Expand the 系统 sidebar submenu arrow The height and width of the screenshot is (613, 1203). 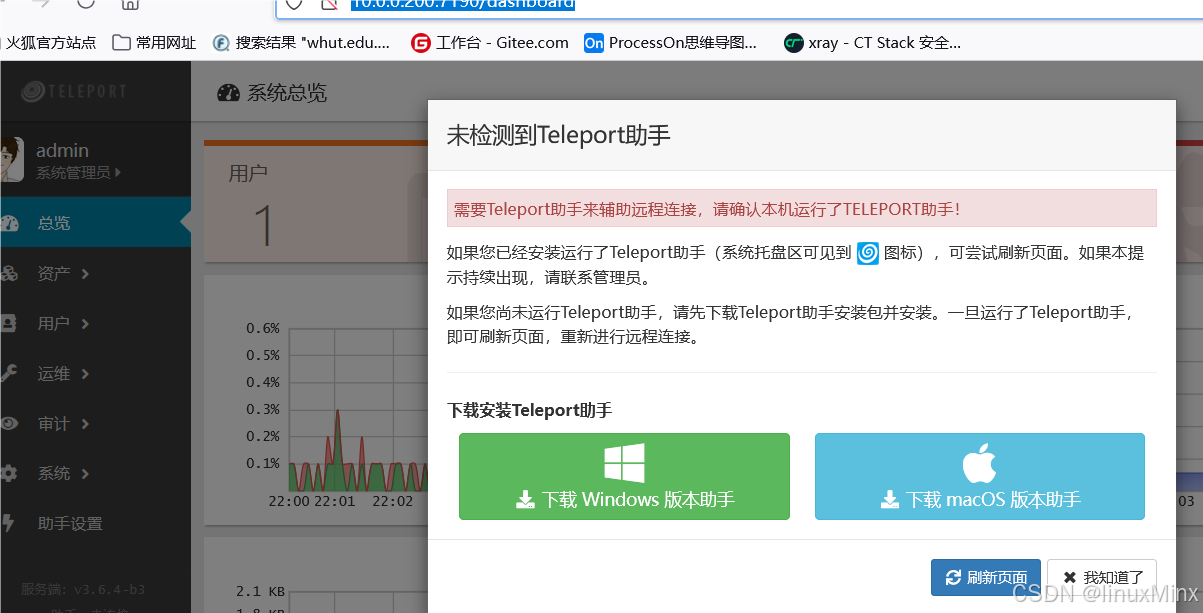click(x=86, y=473)
